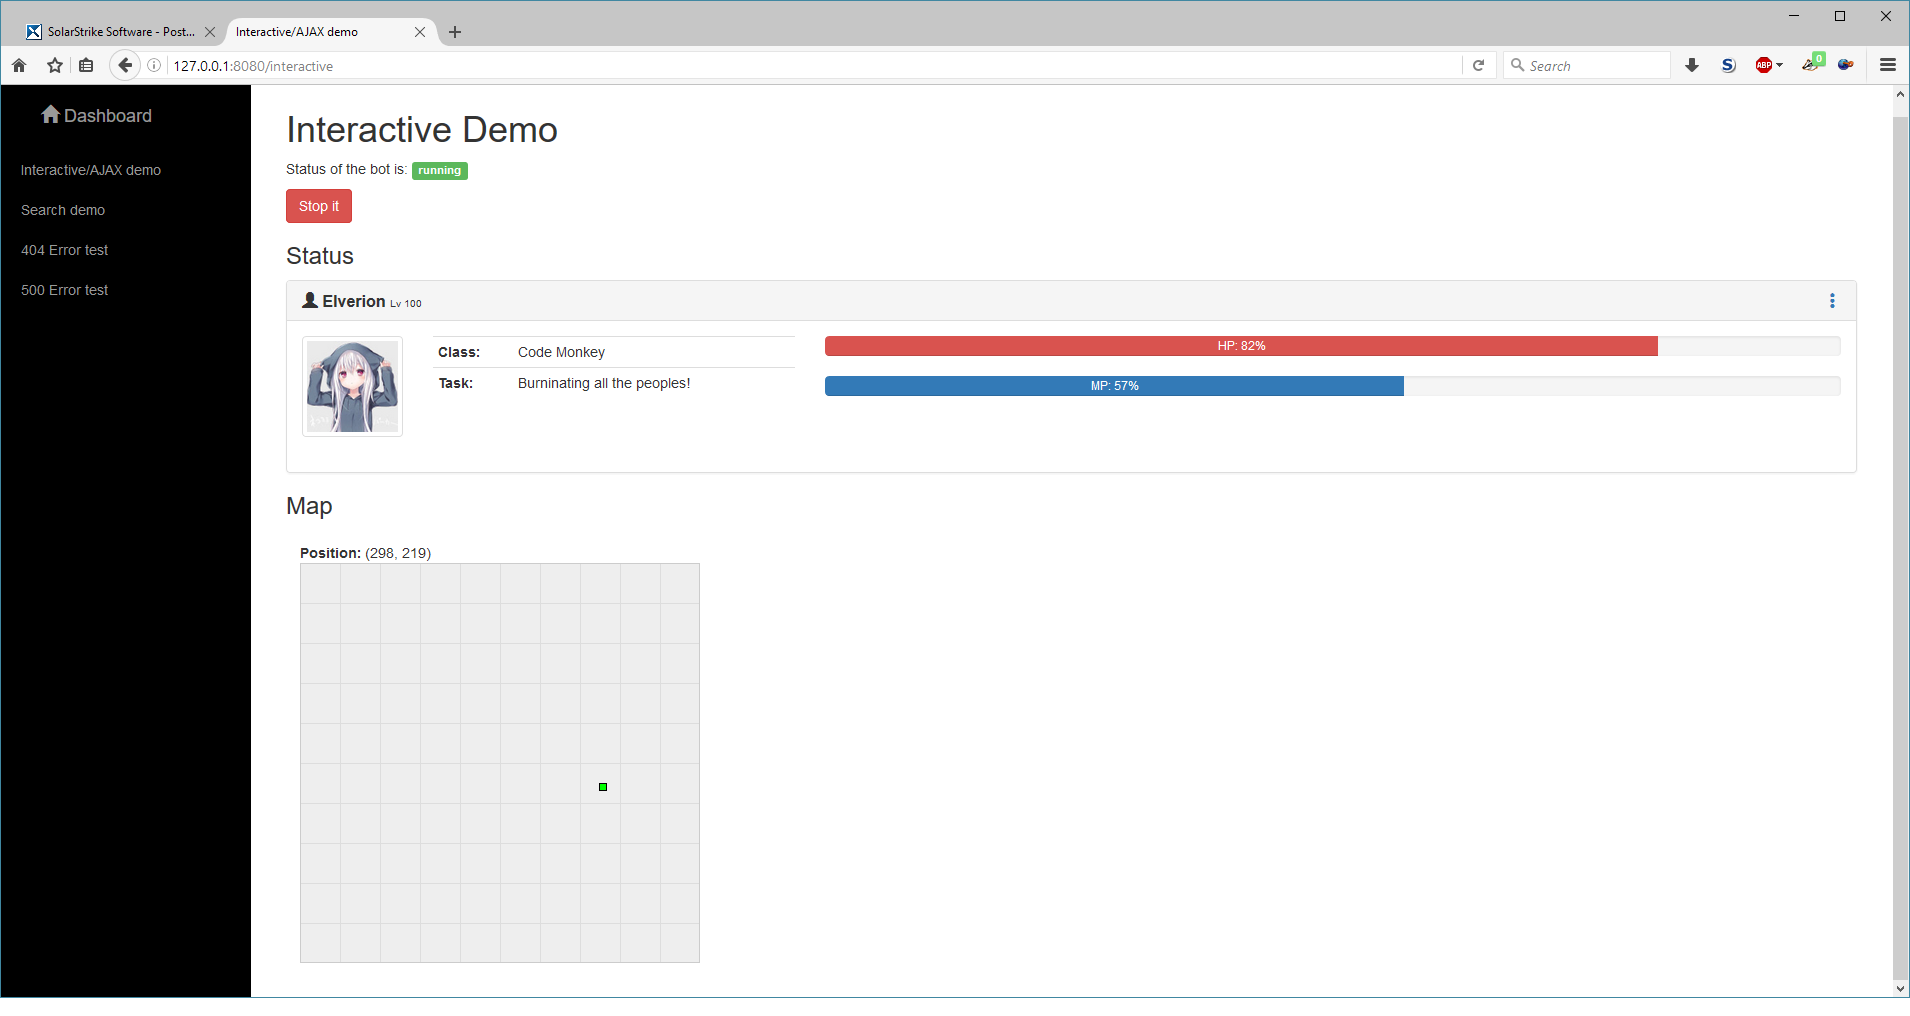The image size is (1910, 1016).
Task: Click the red HP progress bar
Action: [1241, 346]
